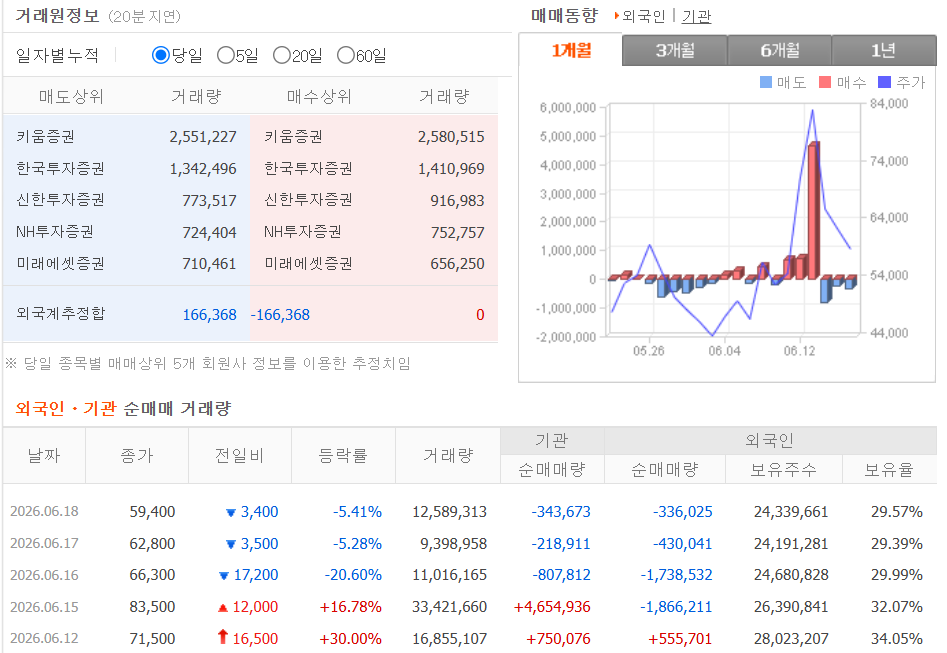Open the 1년 chart tab
The width and height of the screenshot is (947, 653).
coord(884,50)
